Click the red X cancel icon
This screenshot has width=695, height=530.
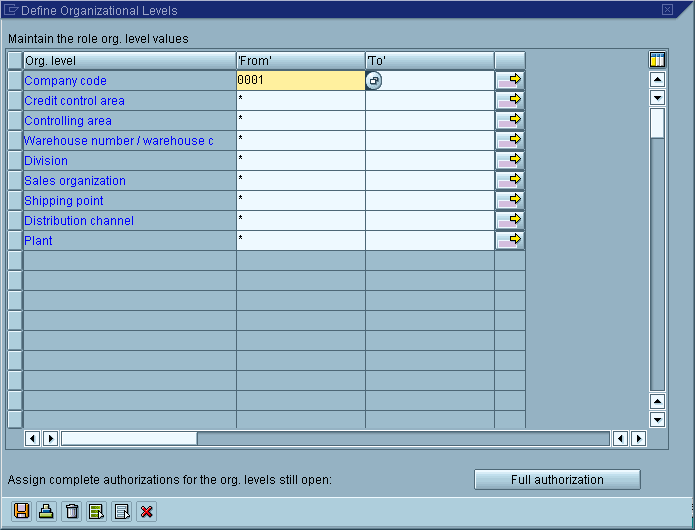147,511
